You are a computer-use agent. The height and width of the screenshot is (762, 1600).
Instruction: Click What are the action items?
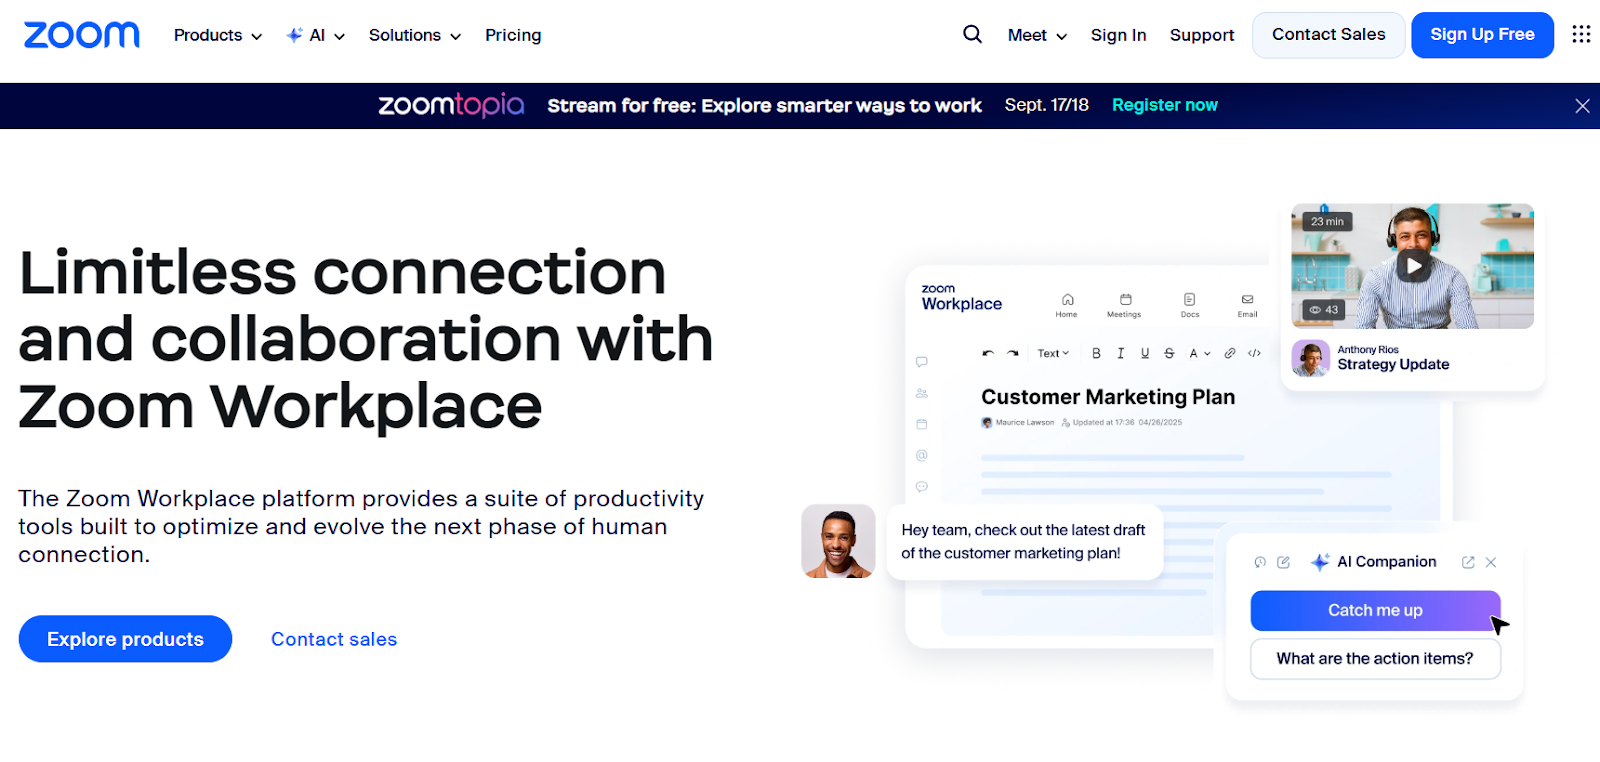(1375, 658)
